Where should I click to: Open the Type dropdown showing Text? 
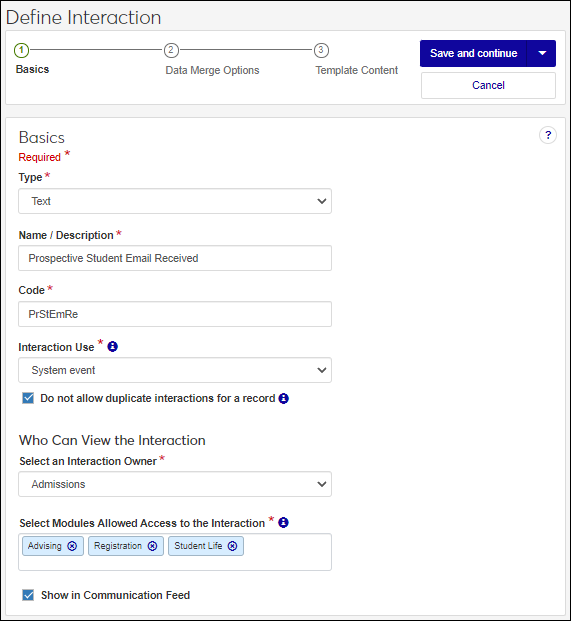pyautogui.click(x=175, y=201)
